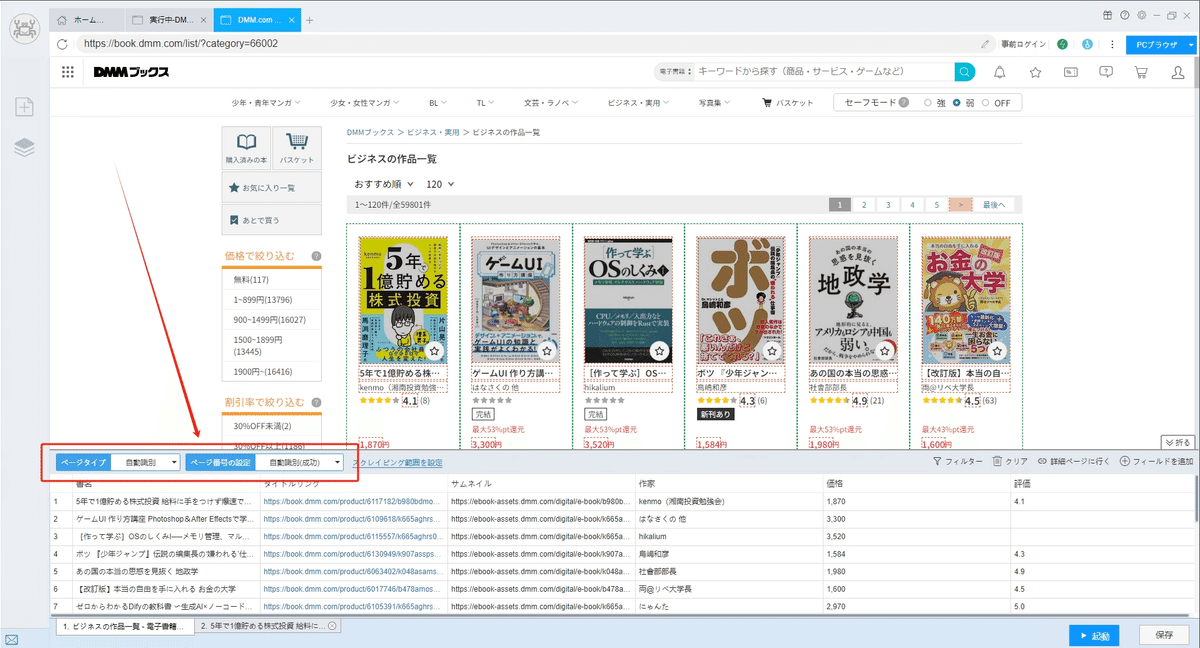The width and height of the screenshot is (1200, 648).
Task: Expand the ビジネス・実用 menu
Action: point(639,103)
